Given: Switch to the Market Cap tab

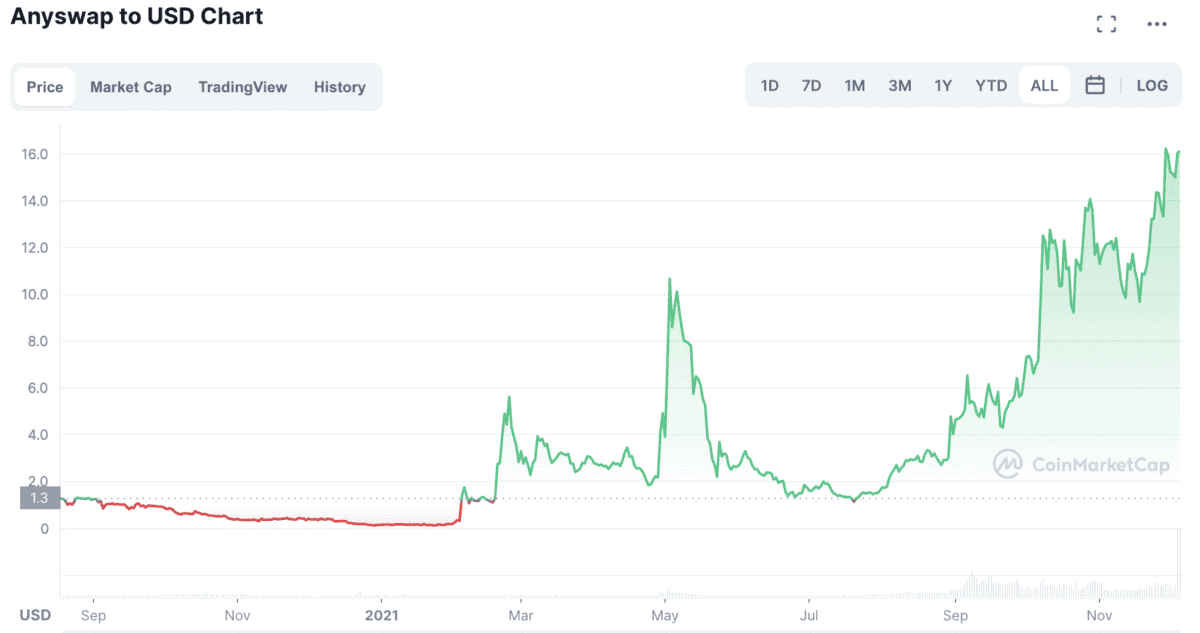Looking at the screenshot, I should (x=131, y=87).
